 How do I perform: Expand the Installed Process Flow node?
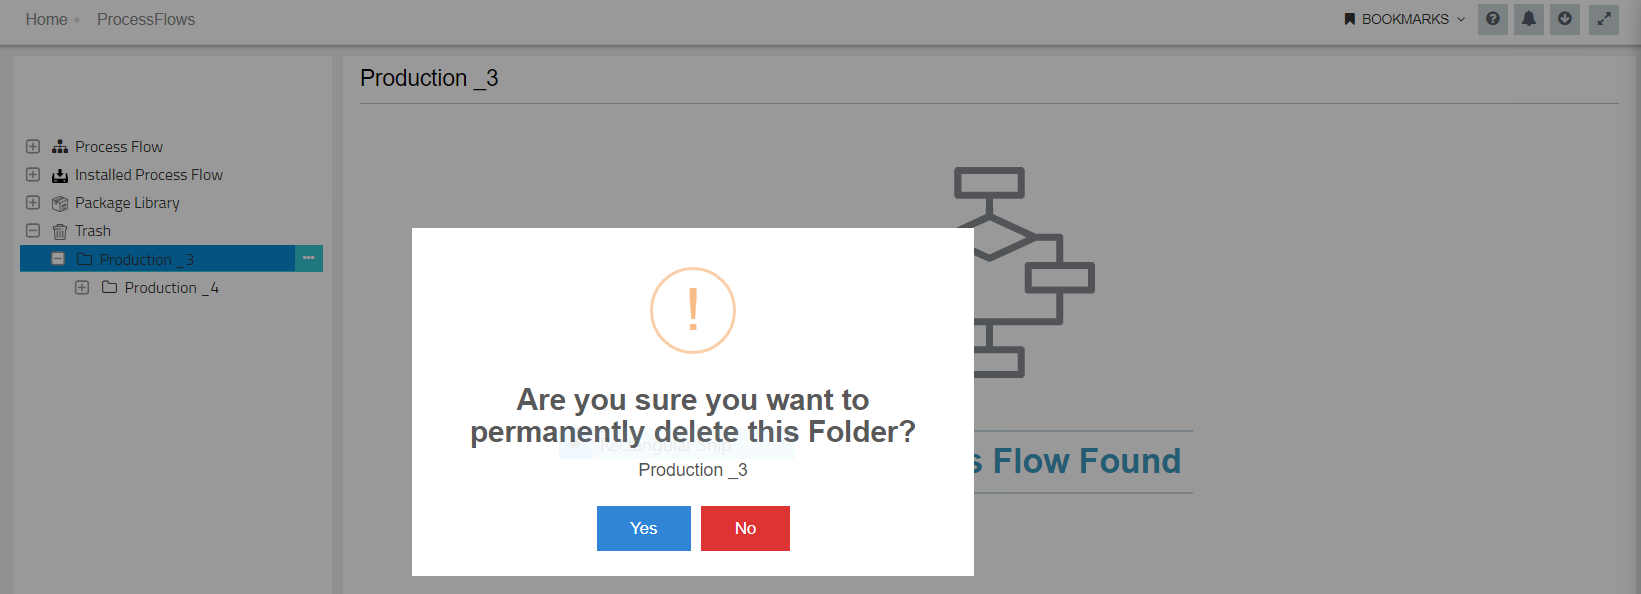pyautogui.click(x=33, y=174)
